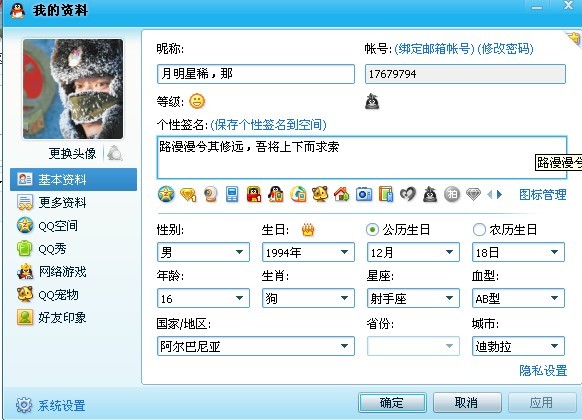Click the colorful circle with phone icon
This screenshot has width=582, height=420.
(x=298, y=194)
